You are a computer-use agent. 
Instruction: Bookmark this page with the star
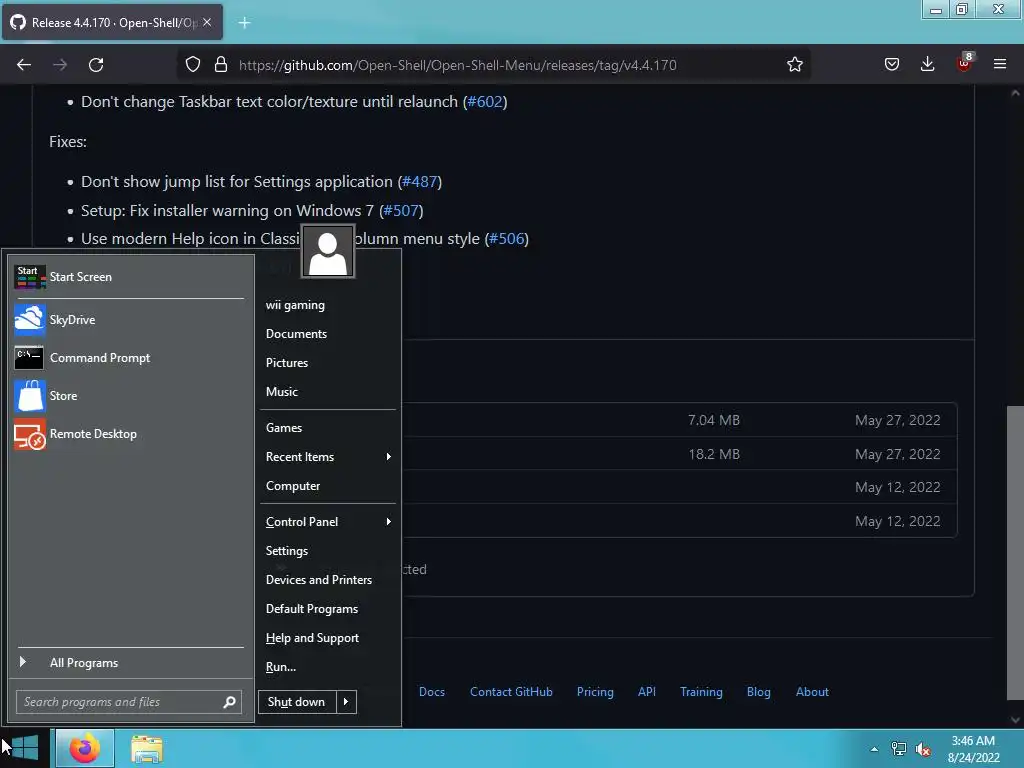[795, 65]
